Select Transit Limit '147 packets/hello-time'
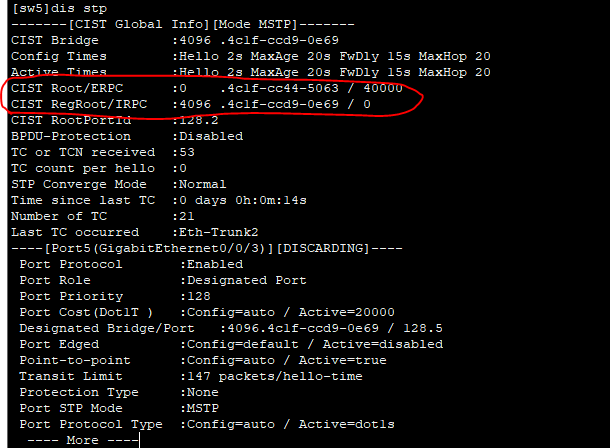 (275, 376)
